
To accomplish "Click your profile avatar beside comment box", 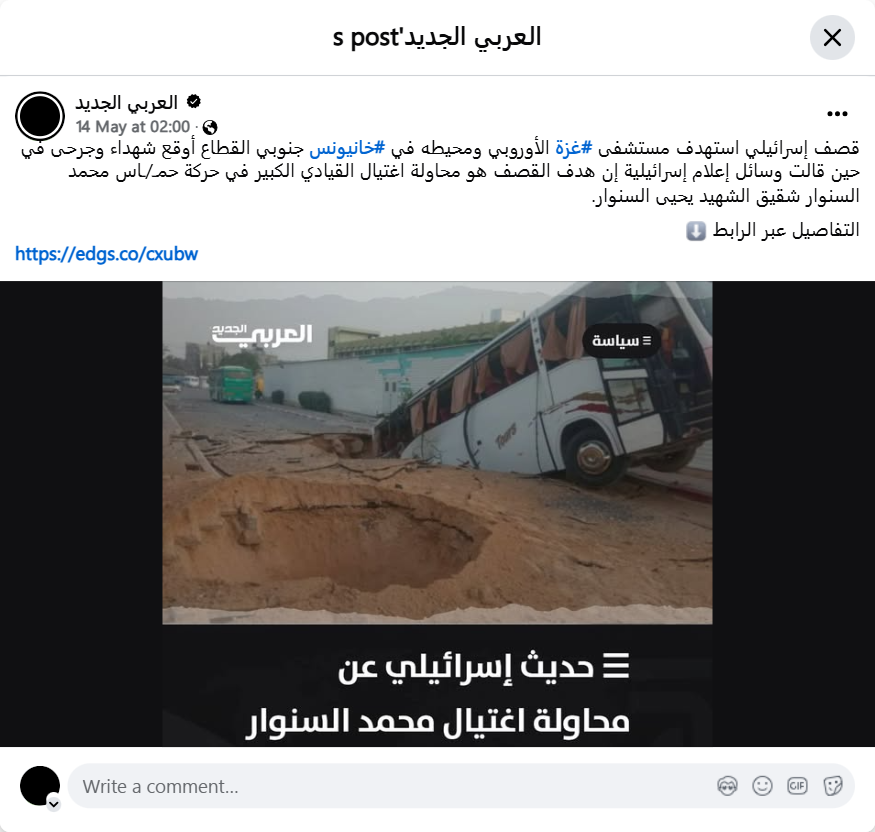I will coord(40,786).
